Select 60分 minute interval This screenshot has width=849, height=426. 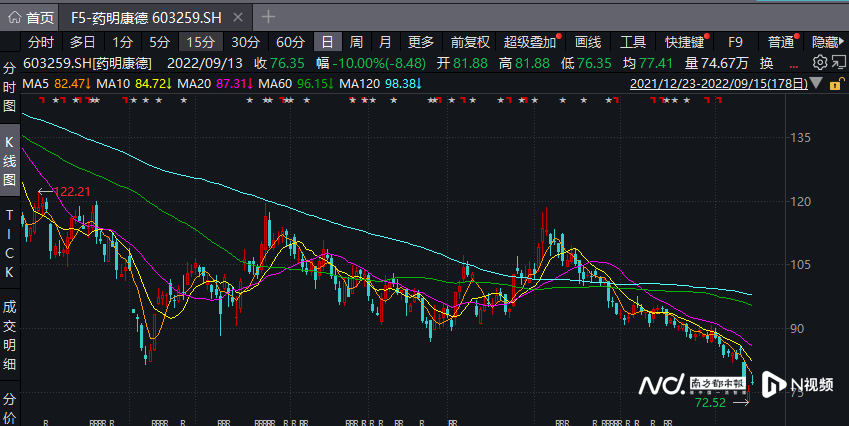coord(290,42)
